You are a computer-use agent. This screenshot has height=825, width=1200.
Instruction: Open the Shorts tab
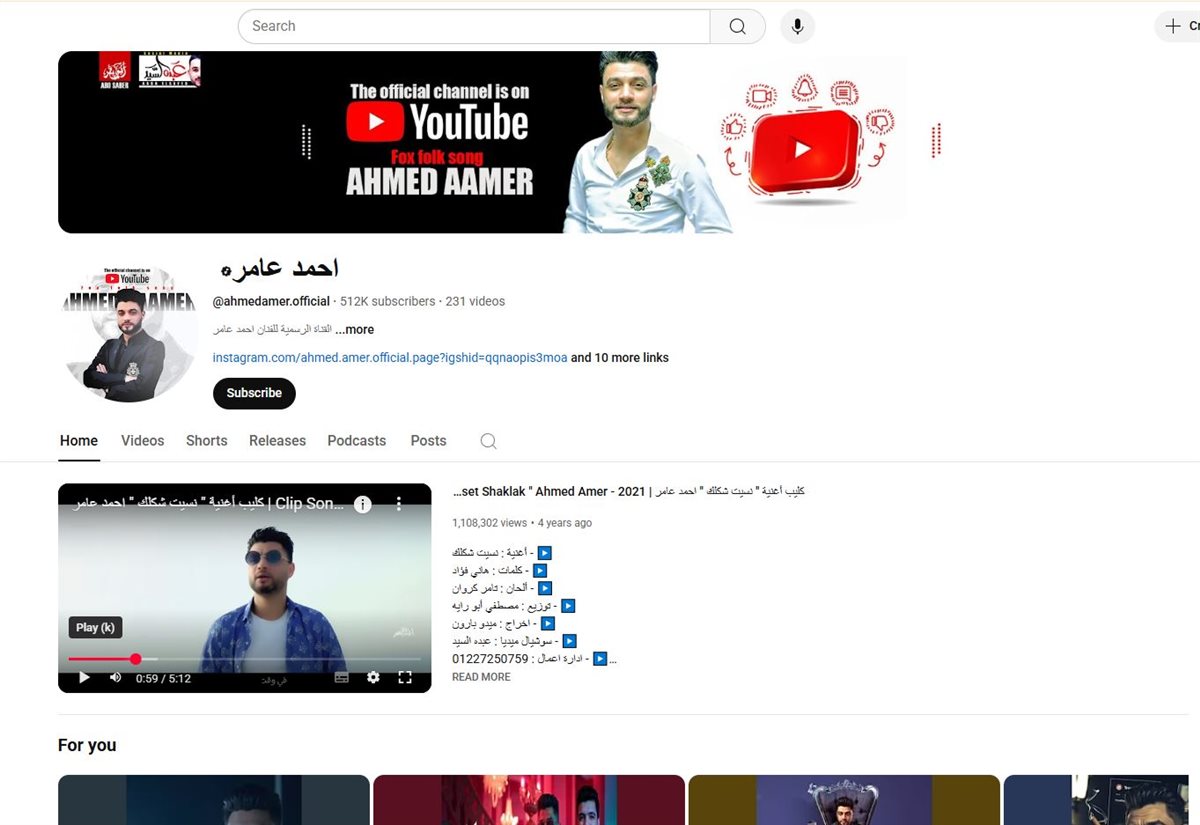point(206,440)
